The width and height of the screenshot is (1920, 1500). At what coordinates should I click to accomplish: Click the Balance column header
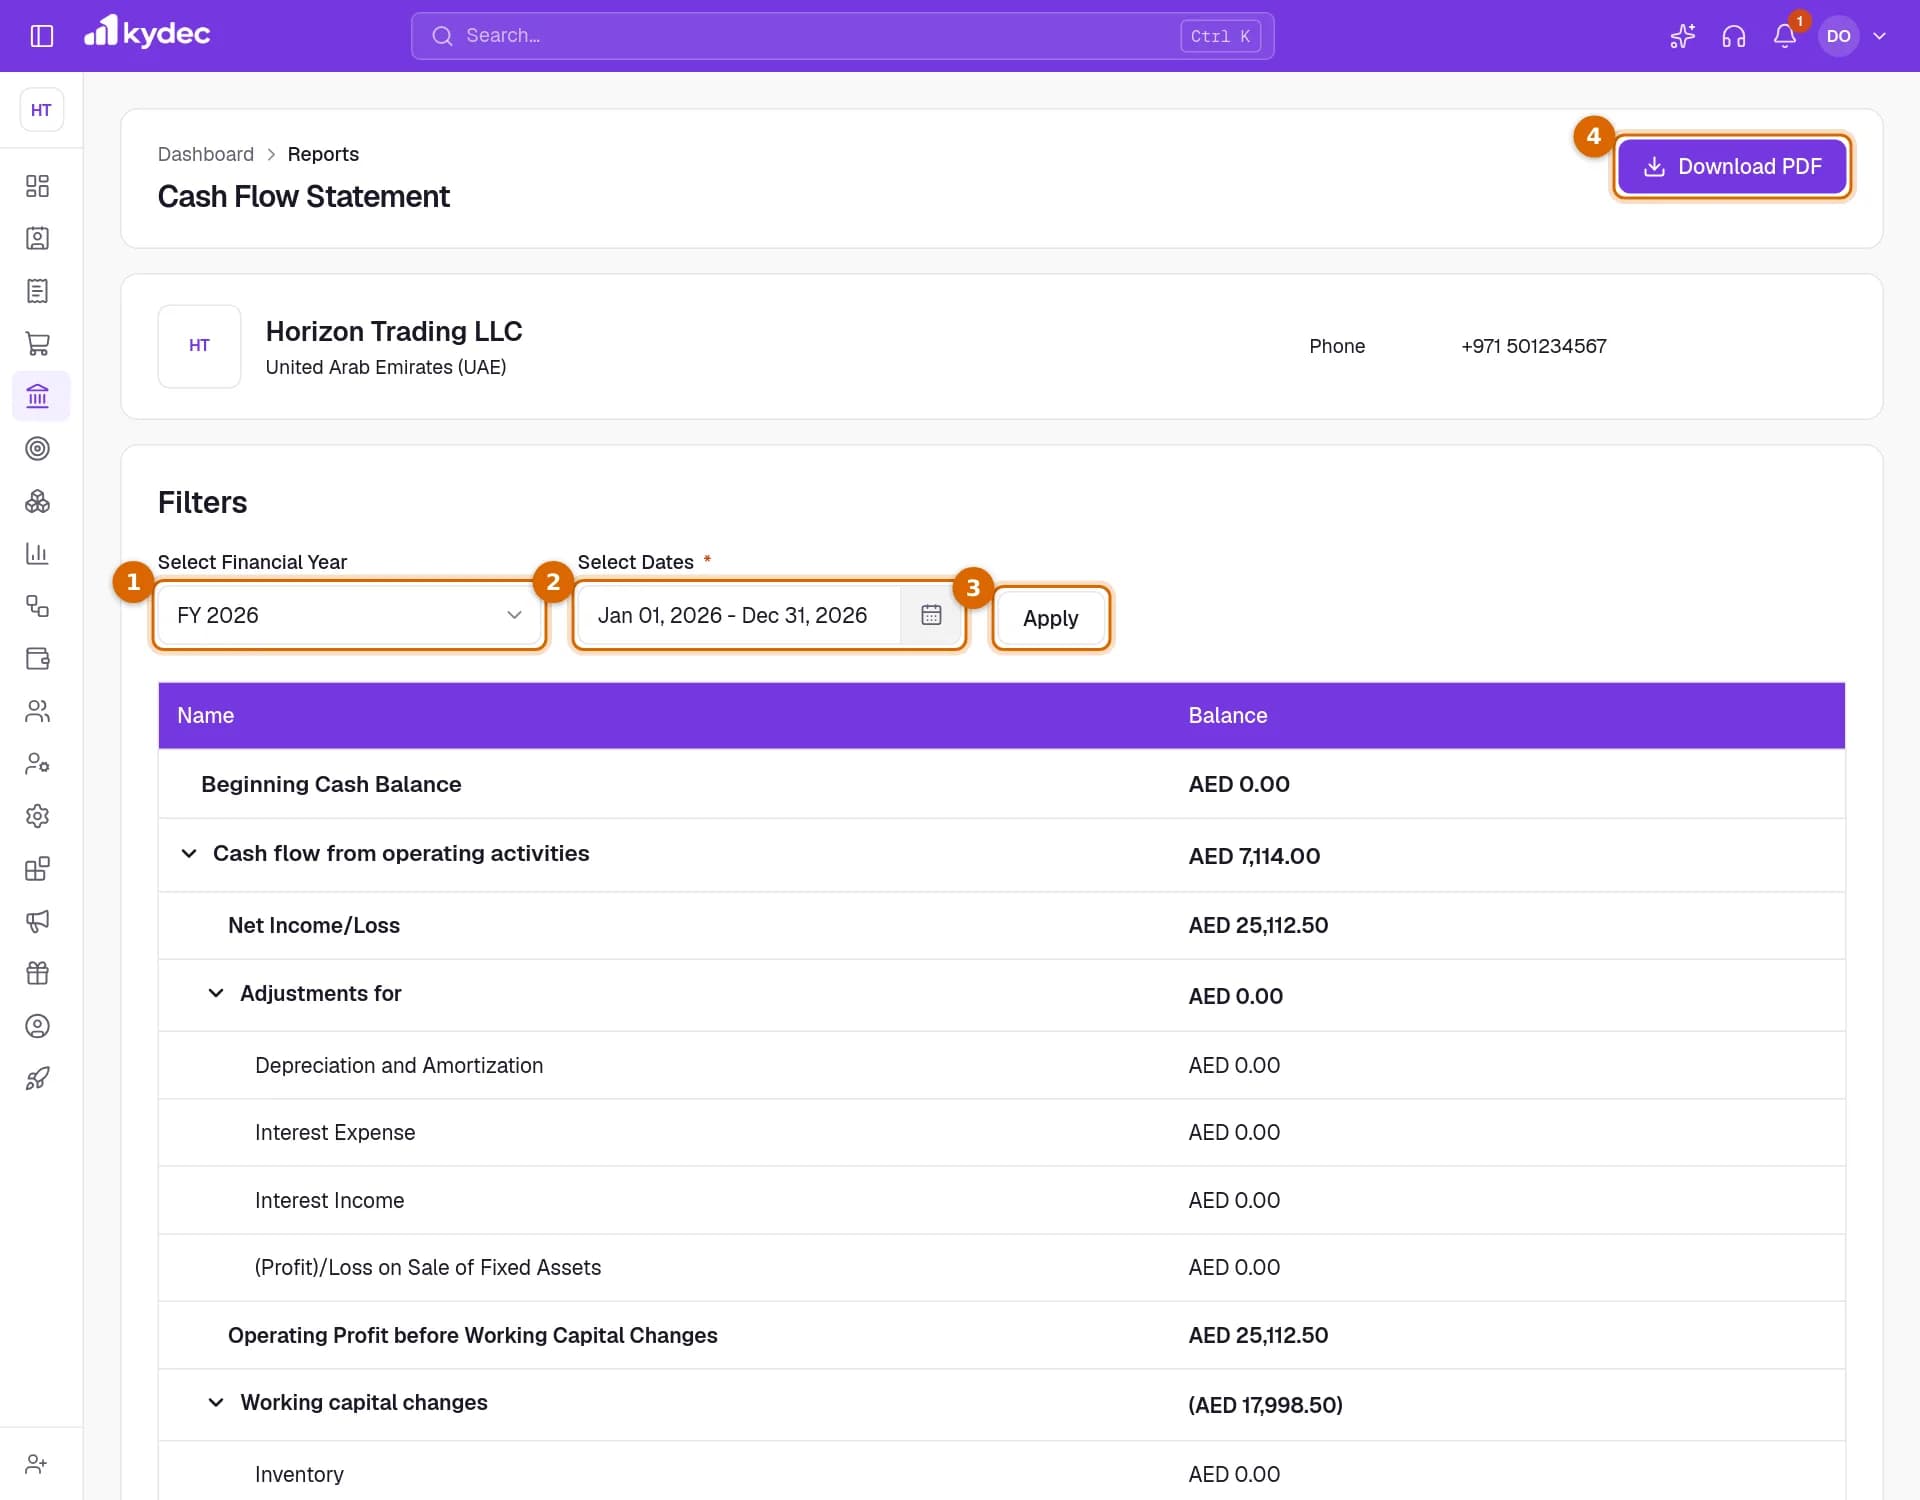click(x=1227, y=715)
